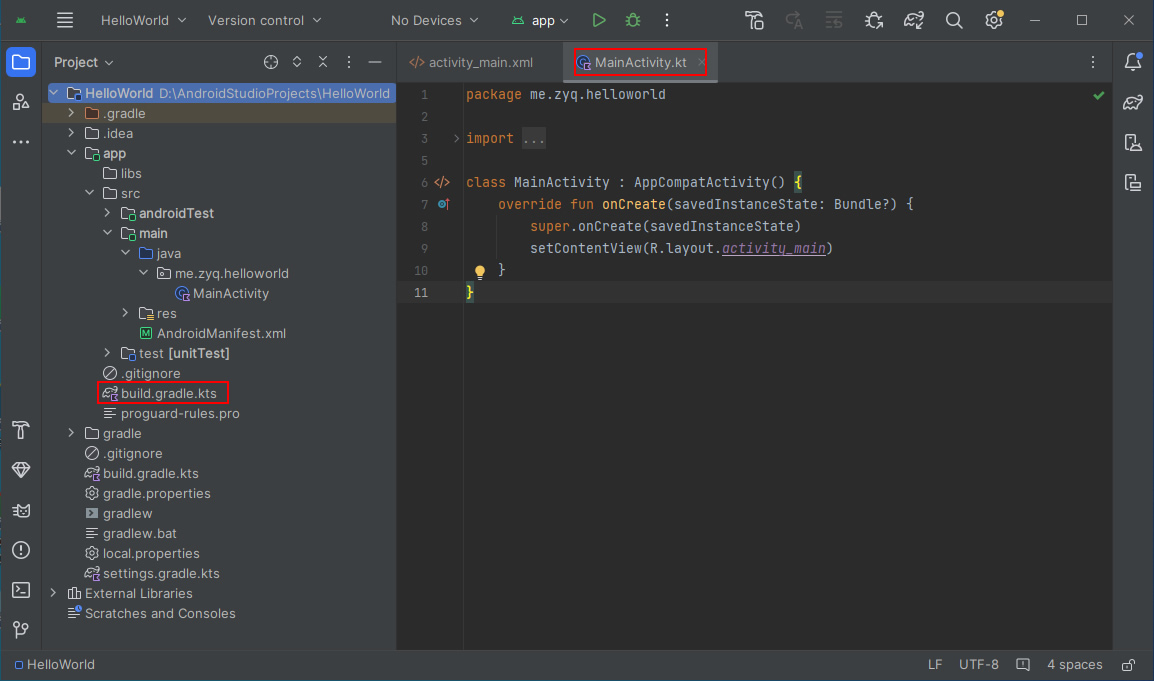Open Notifications bell in right sidebar

pyautogui.click(x=1133, y=62)
